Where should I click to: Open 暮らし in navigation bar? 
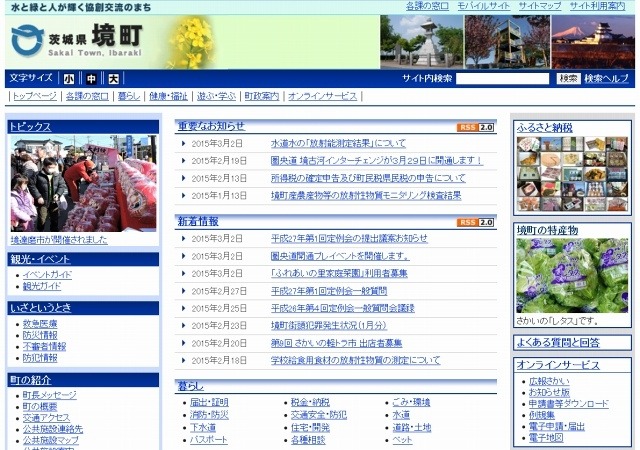pos(129,96)
